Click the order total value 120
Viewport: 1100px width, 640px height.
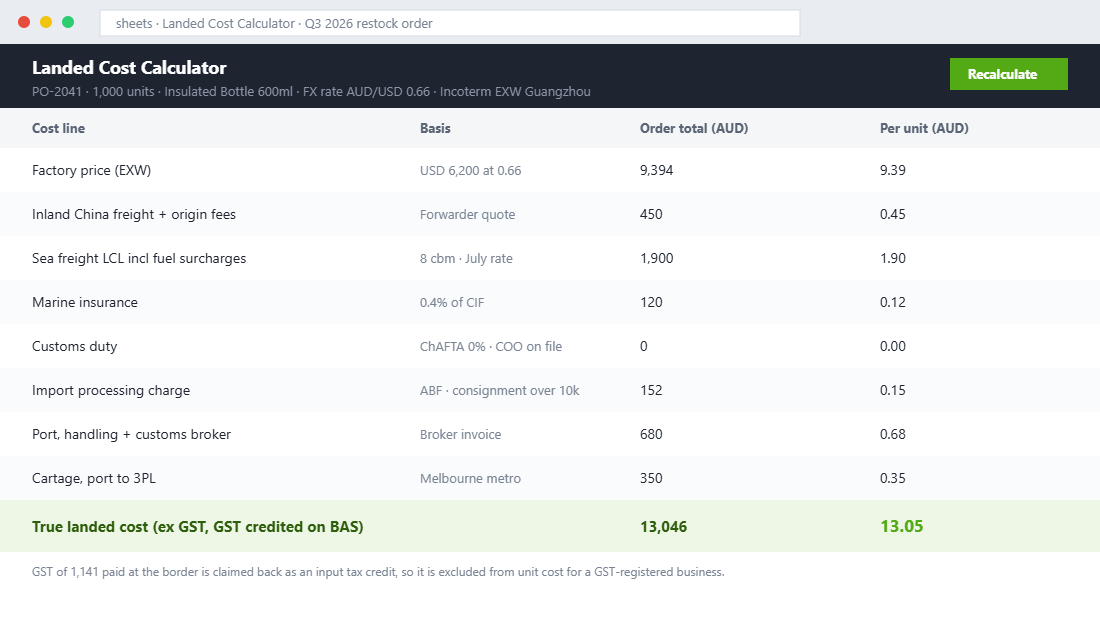(x=650, y=302)
